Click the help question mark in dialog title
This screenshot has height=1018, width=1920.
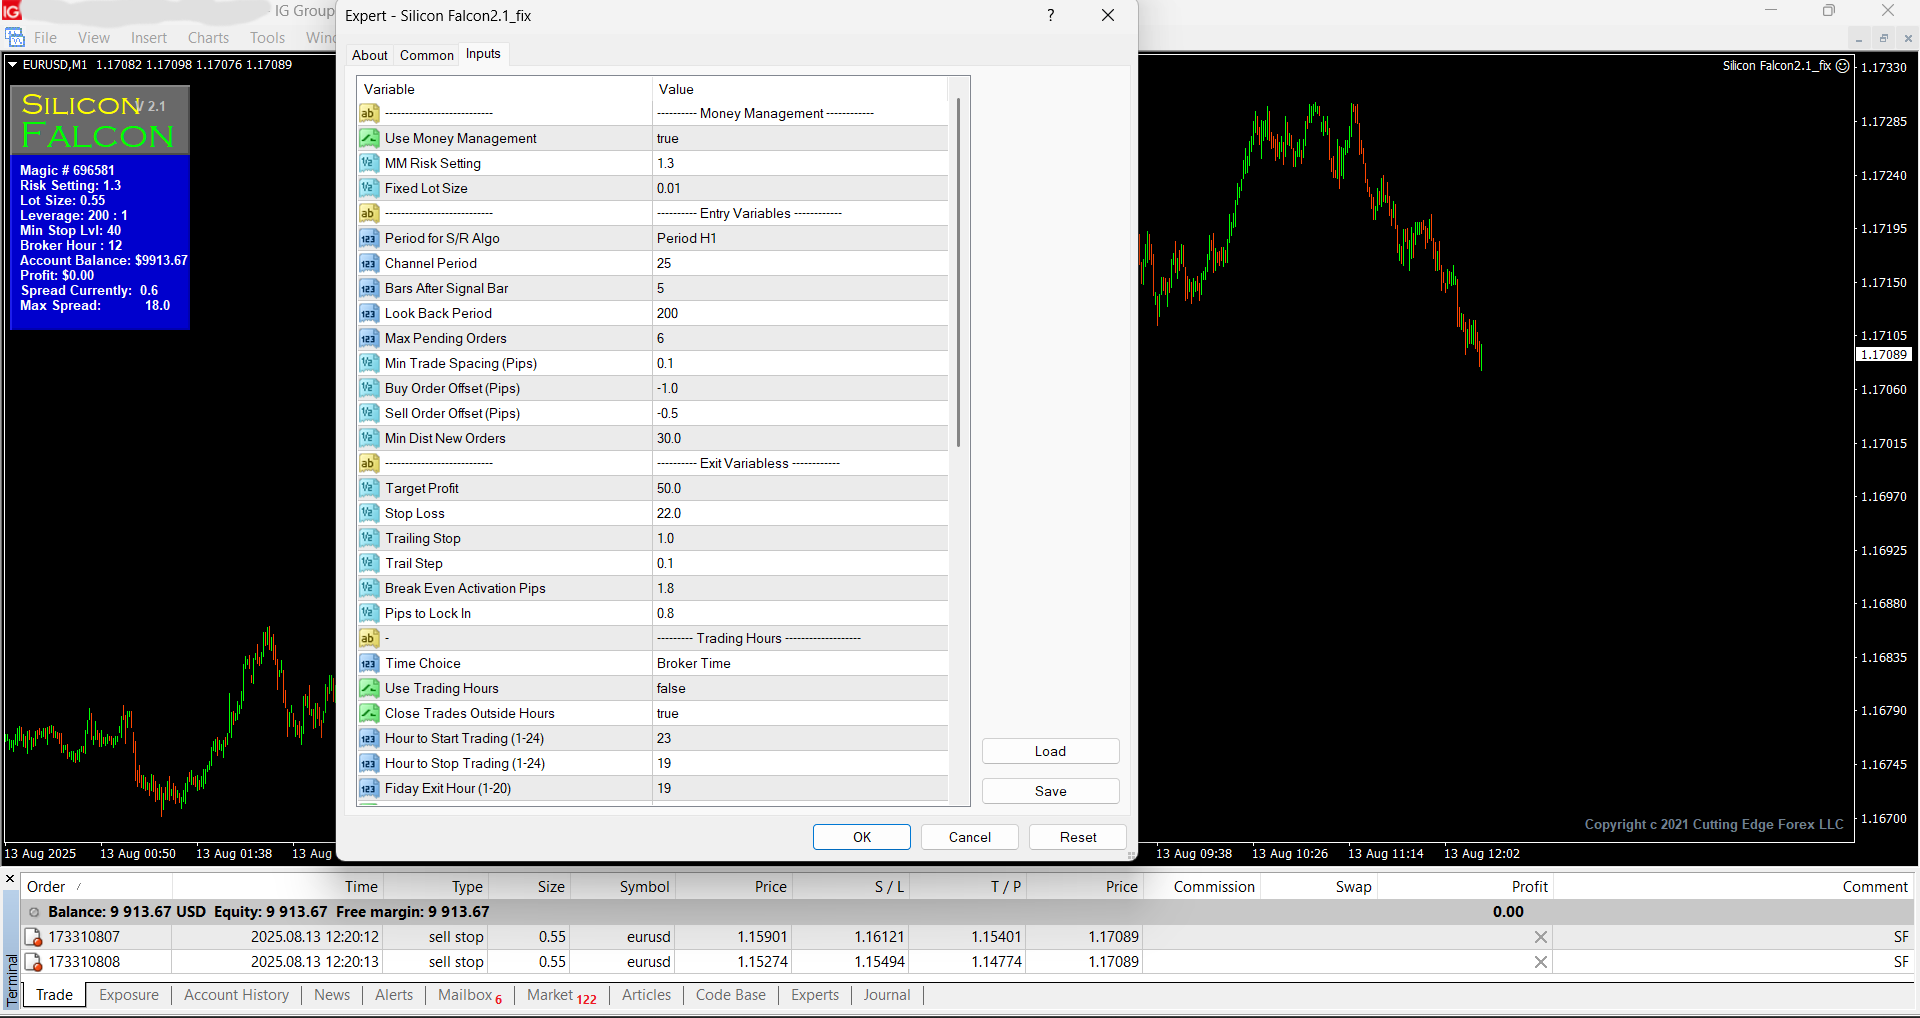click(x=1050, y=15)
